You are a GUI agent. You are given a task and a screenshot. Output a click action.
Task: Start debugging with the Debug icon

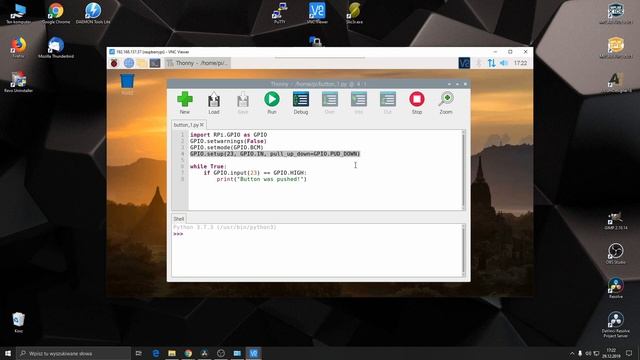point(301,102)
